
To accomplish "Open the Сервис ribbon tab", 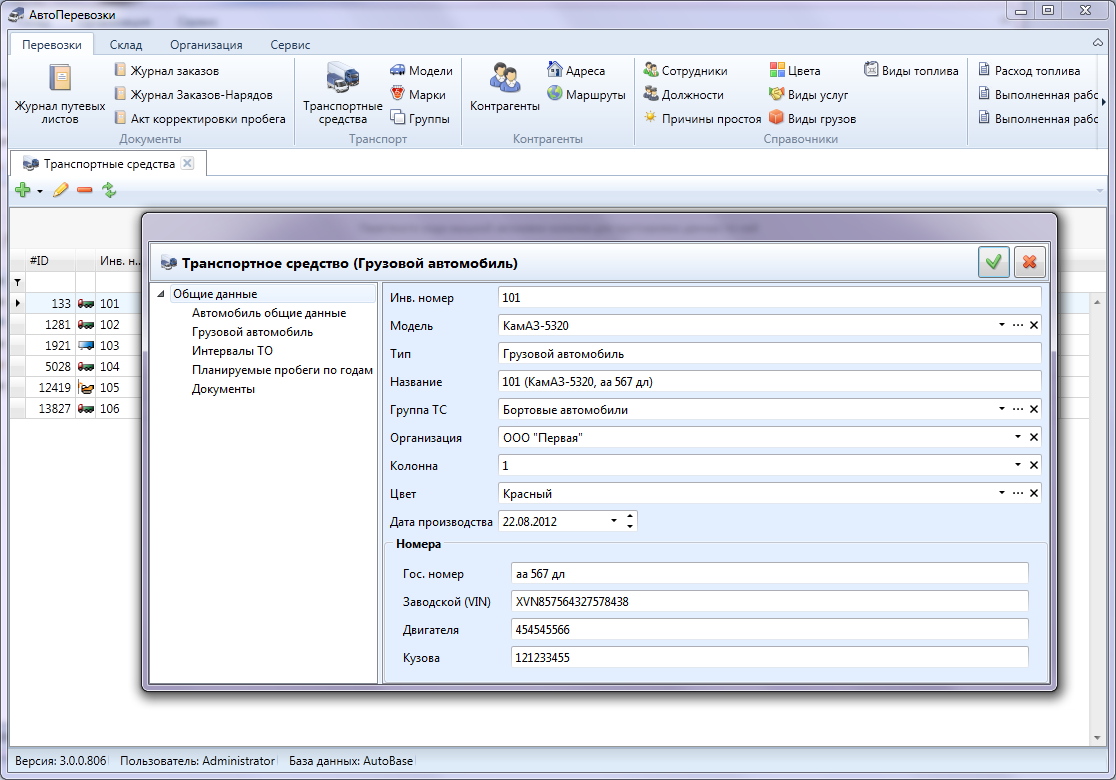I will click(x=290, y=45).
